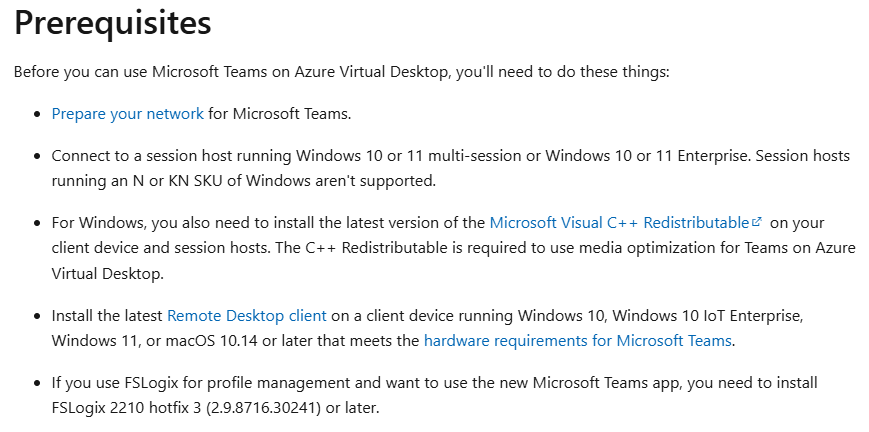Viewport: 869px width, 432px height.
Task: Click the bullet dot beside "For Windows" paragraph
Action: point(37,223)
